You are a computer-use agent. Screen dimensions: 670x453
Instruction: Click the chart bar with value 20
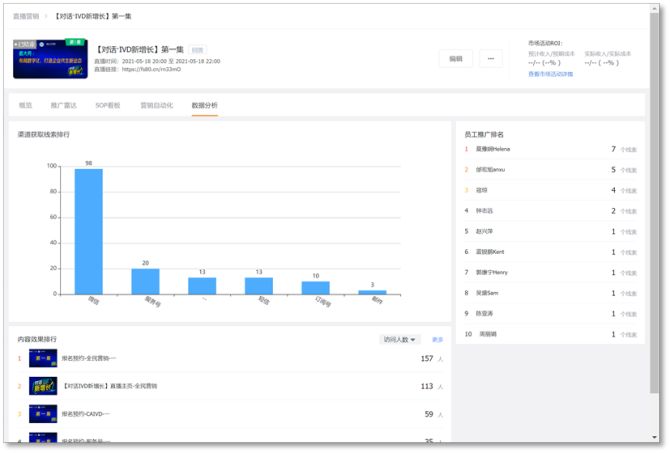(x=146, y=281)
